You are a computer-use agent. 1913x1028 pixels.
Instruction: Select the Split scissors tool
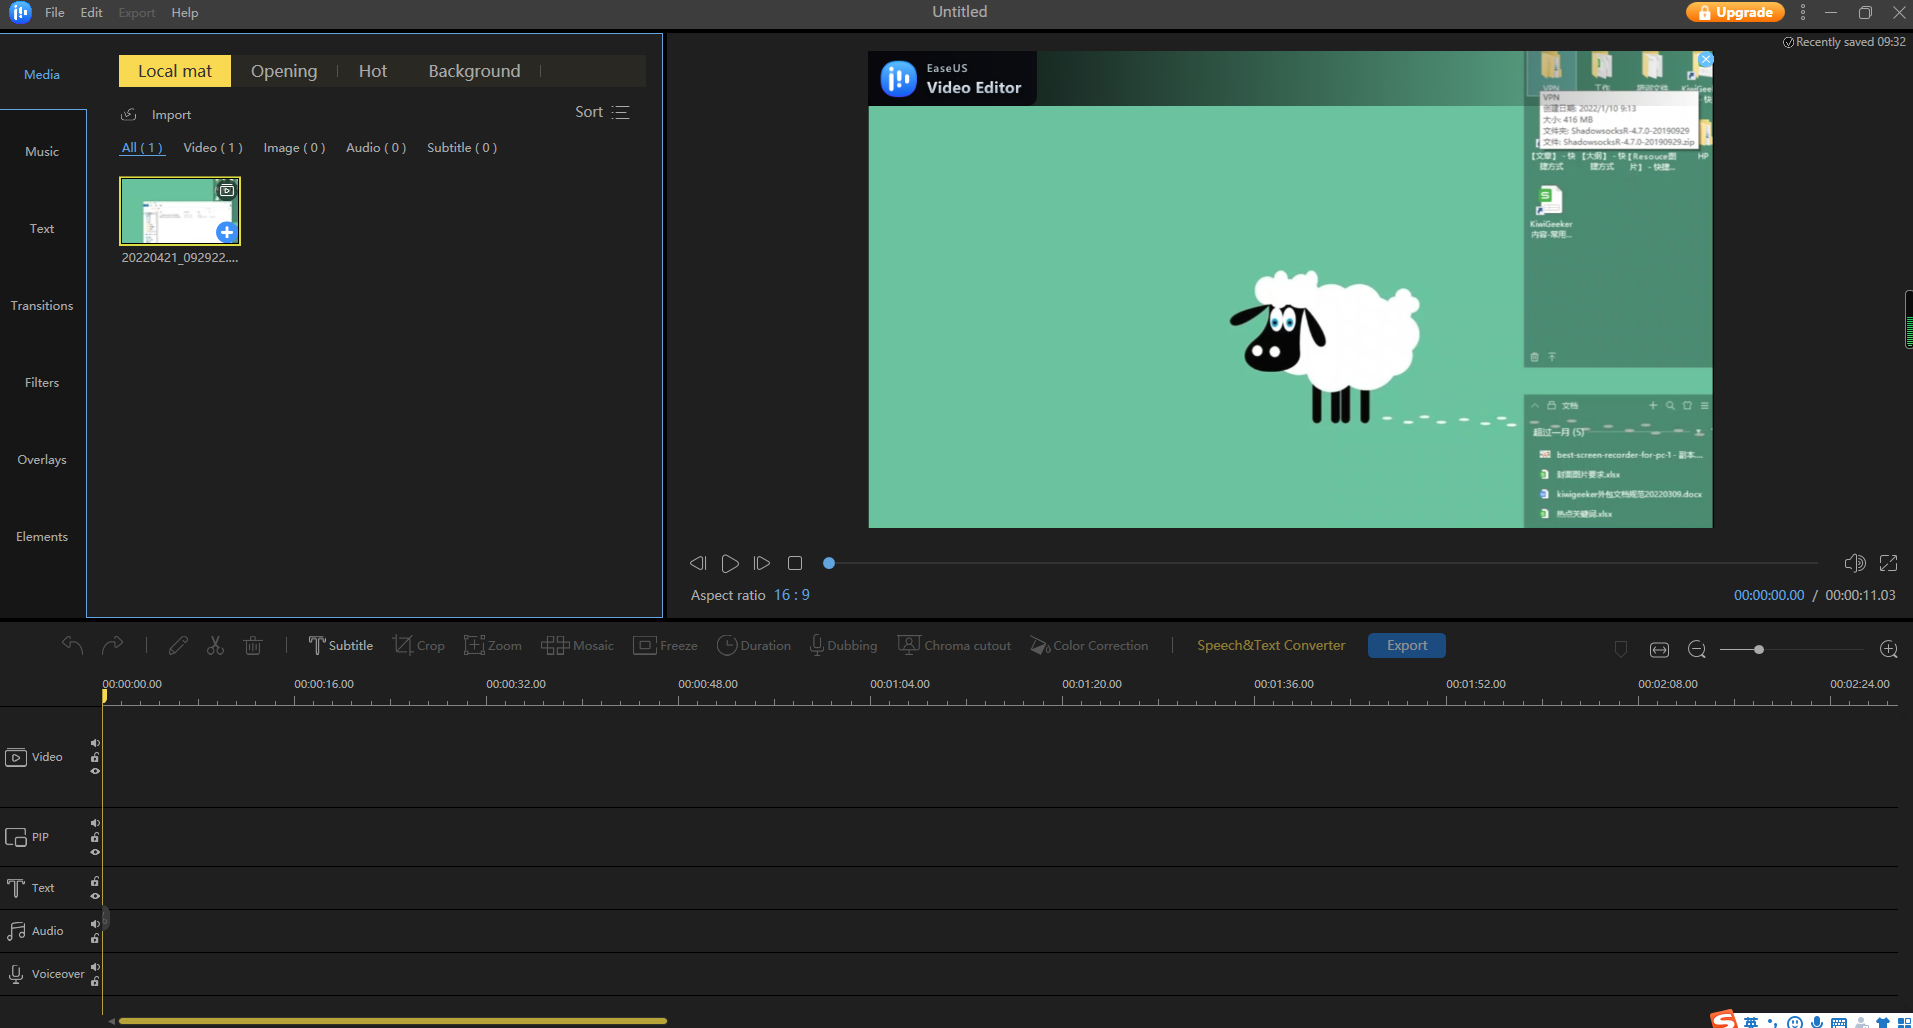pyautogui.click(x=215, y=645)
